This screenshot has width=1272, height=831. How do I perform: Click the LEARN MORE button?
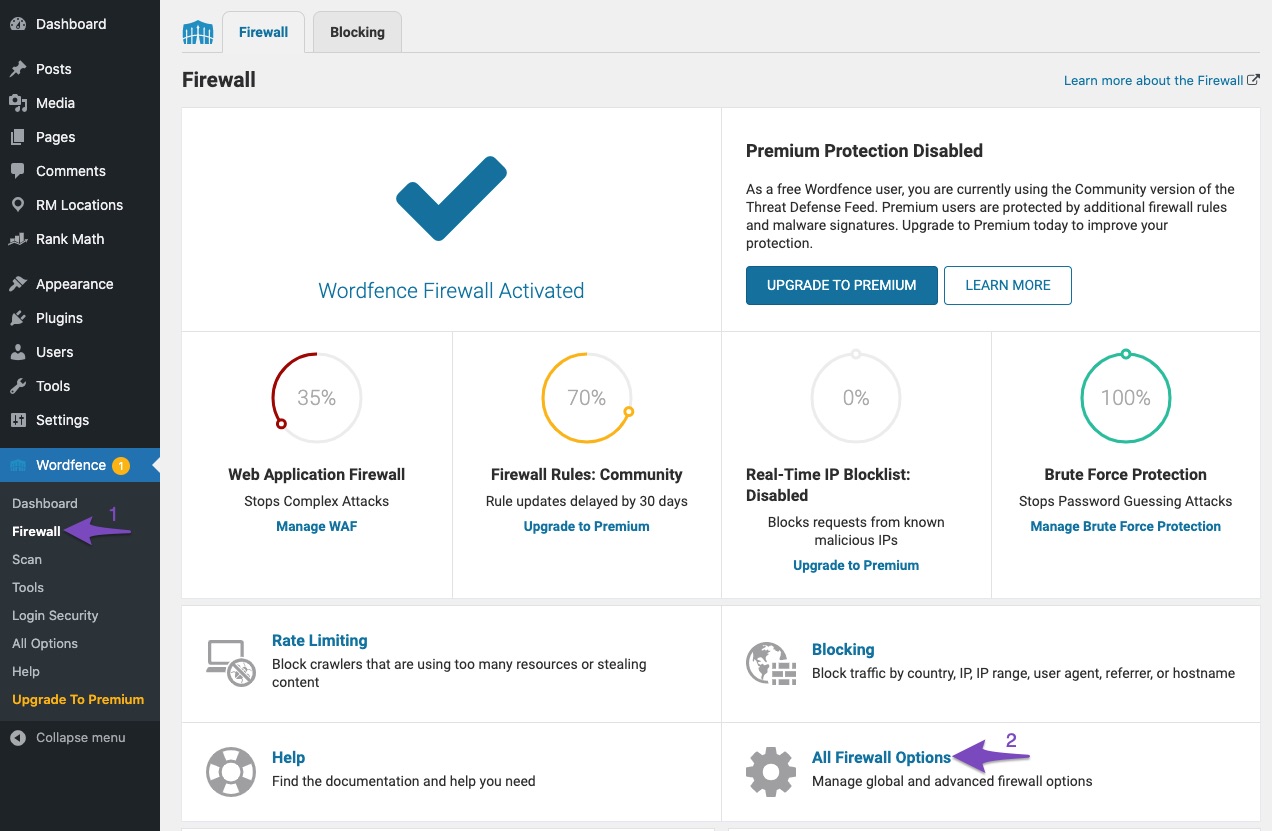tap(1008, 285)
